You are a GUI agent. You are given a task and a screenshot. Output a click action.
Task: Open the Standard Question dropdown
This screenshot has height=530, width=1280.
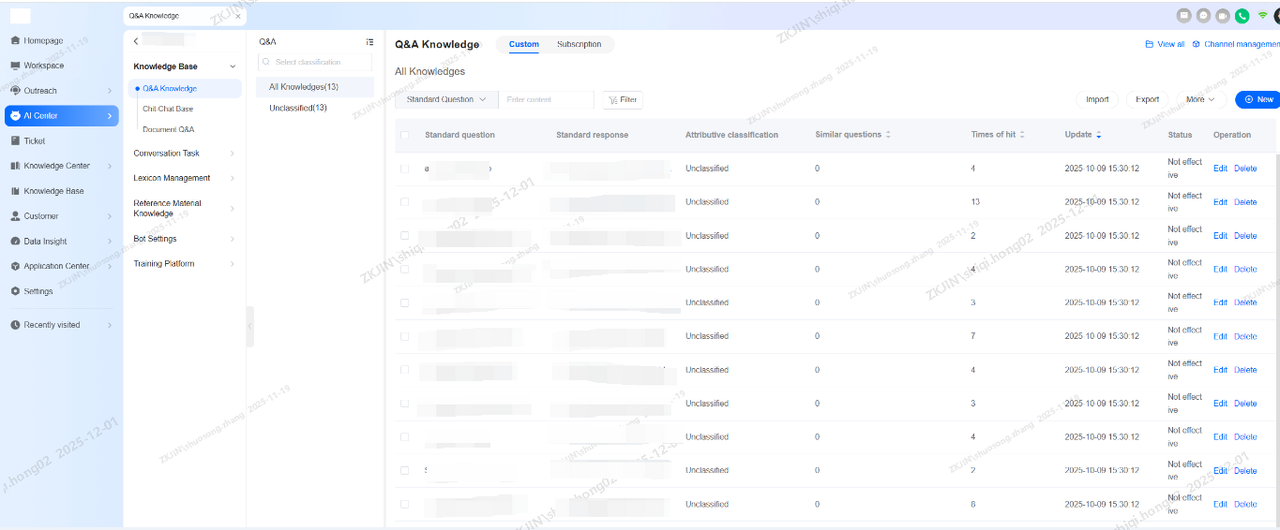coord(446,100)
